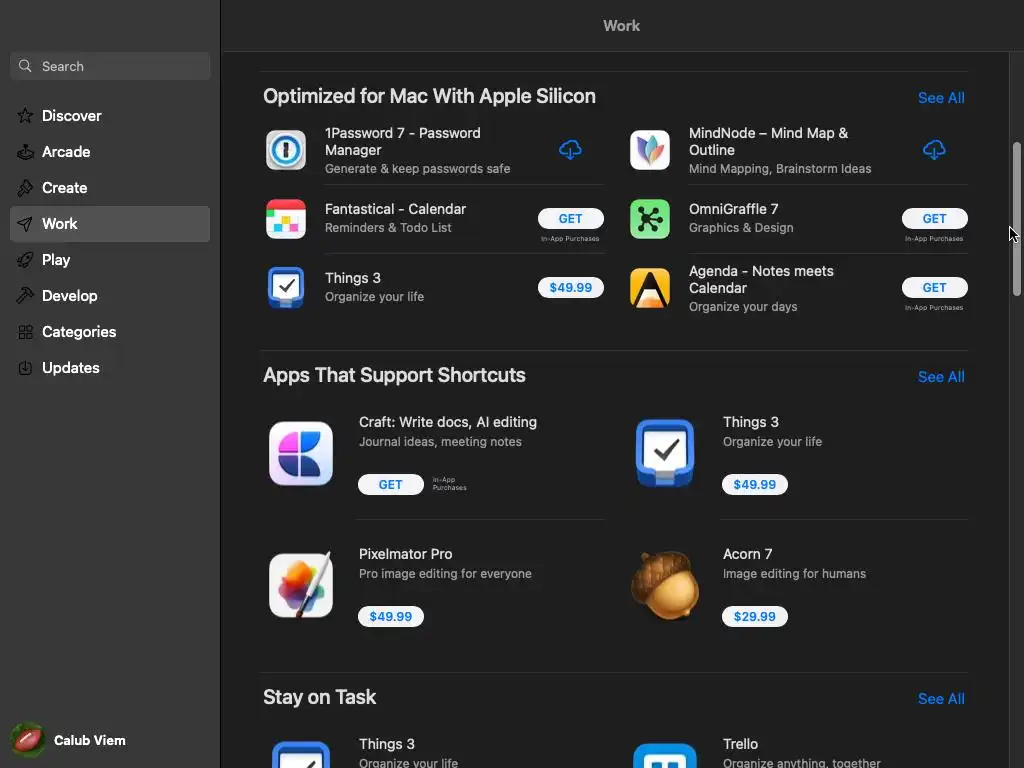
Task: Open the '1Password 7 - Password Manager' title
Action: pos(402,142)
